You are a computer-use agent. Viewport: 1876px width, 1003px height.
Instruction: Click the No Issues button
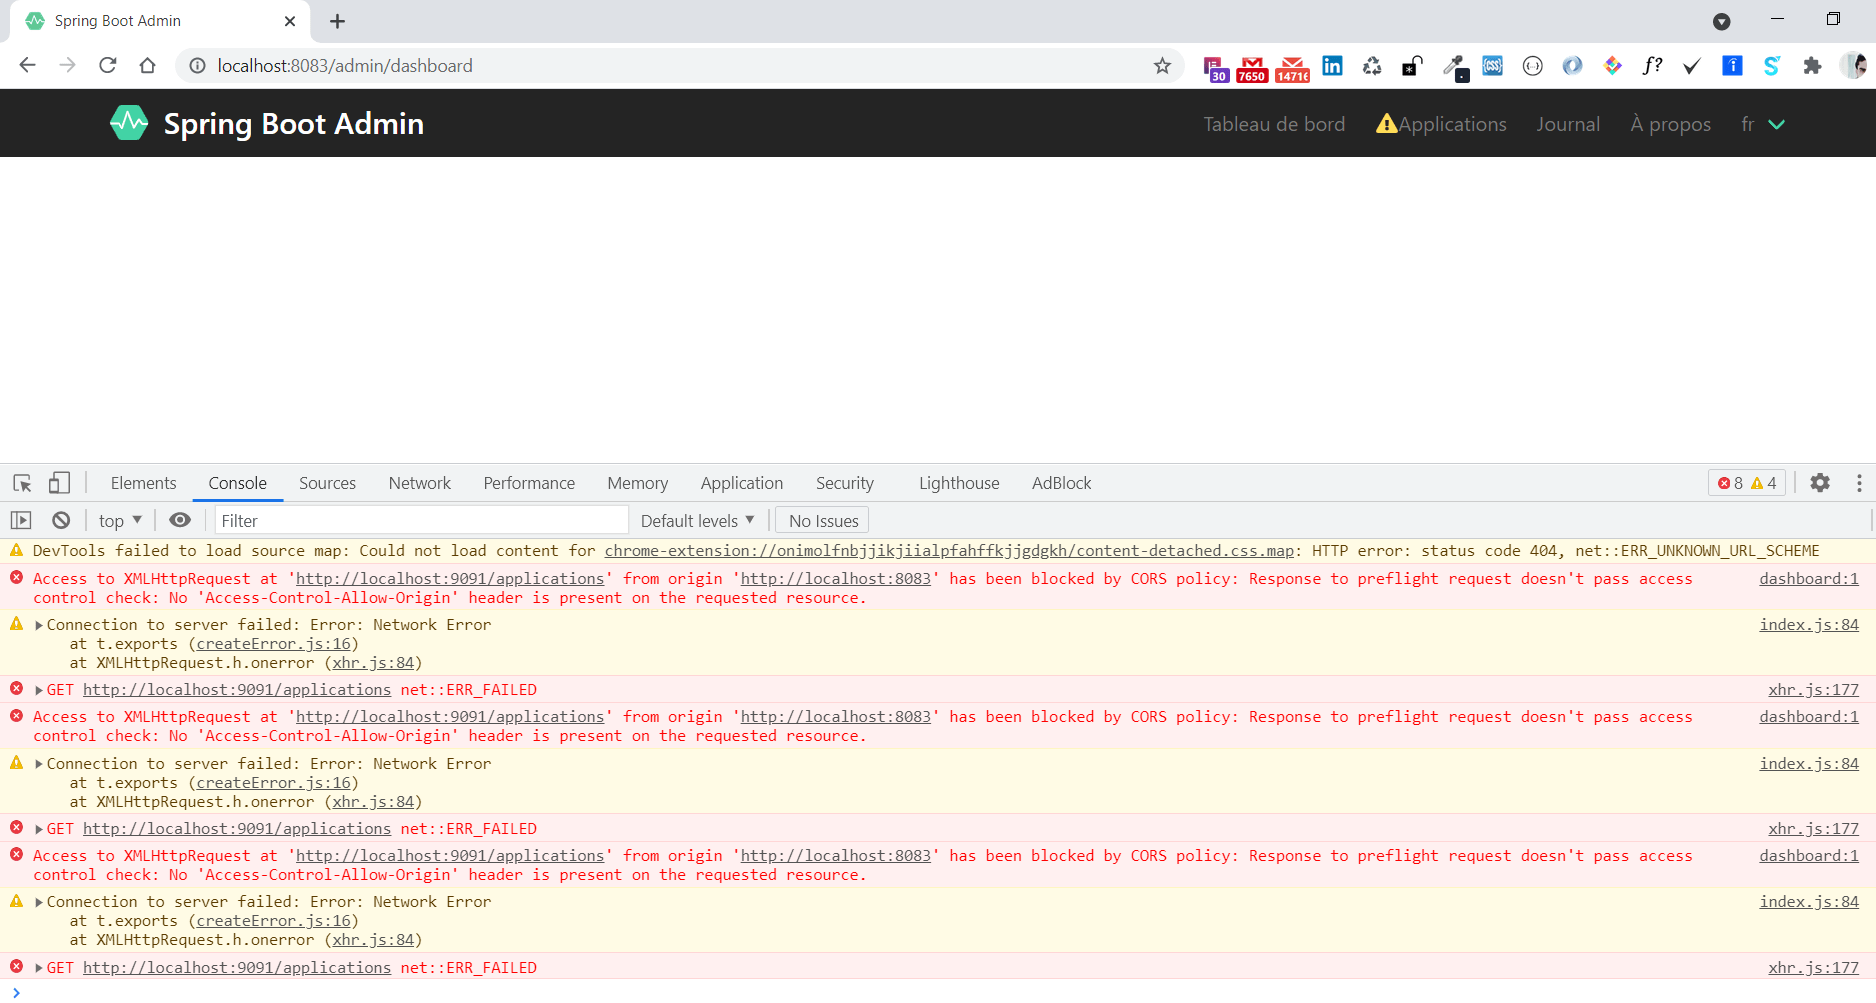[821, 520]
